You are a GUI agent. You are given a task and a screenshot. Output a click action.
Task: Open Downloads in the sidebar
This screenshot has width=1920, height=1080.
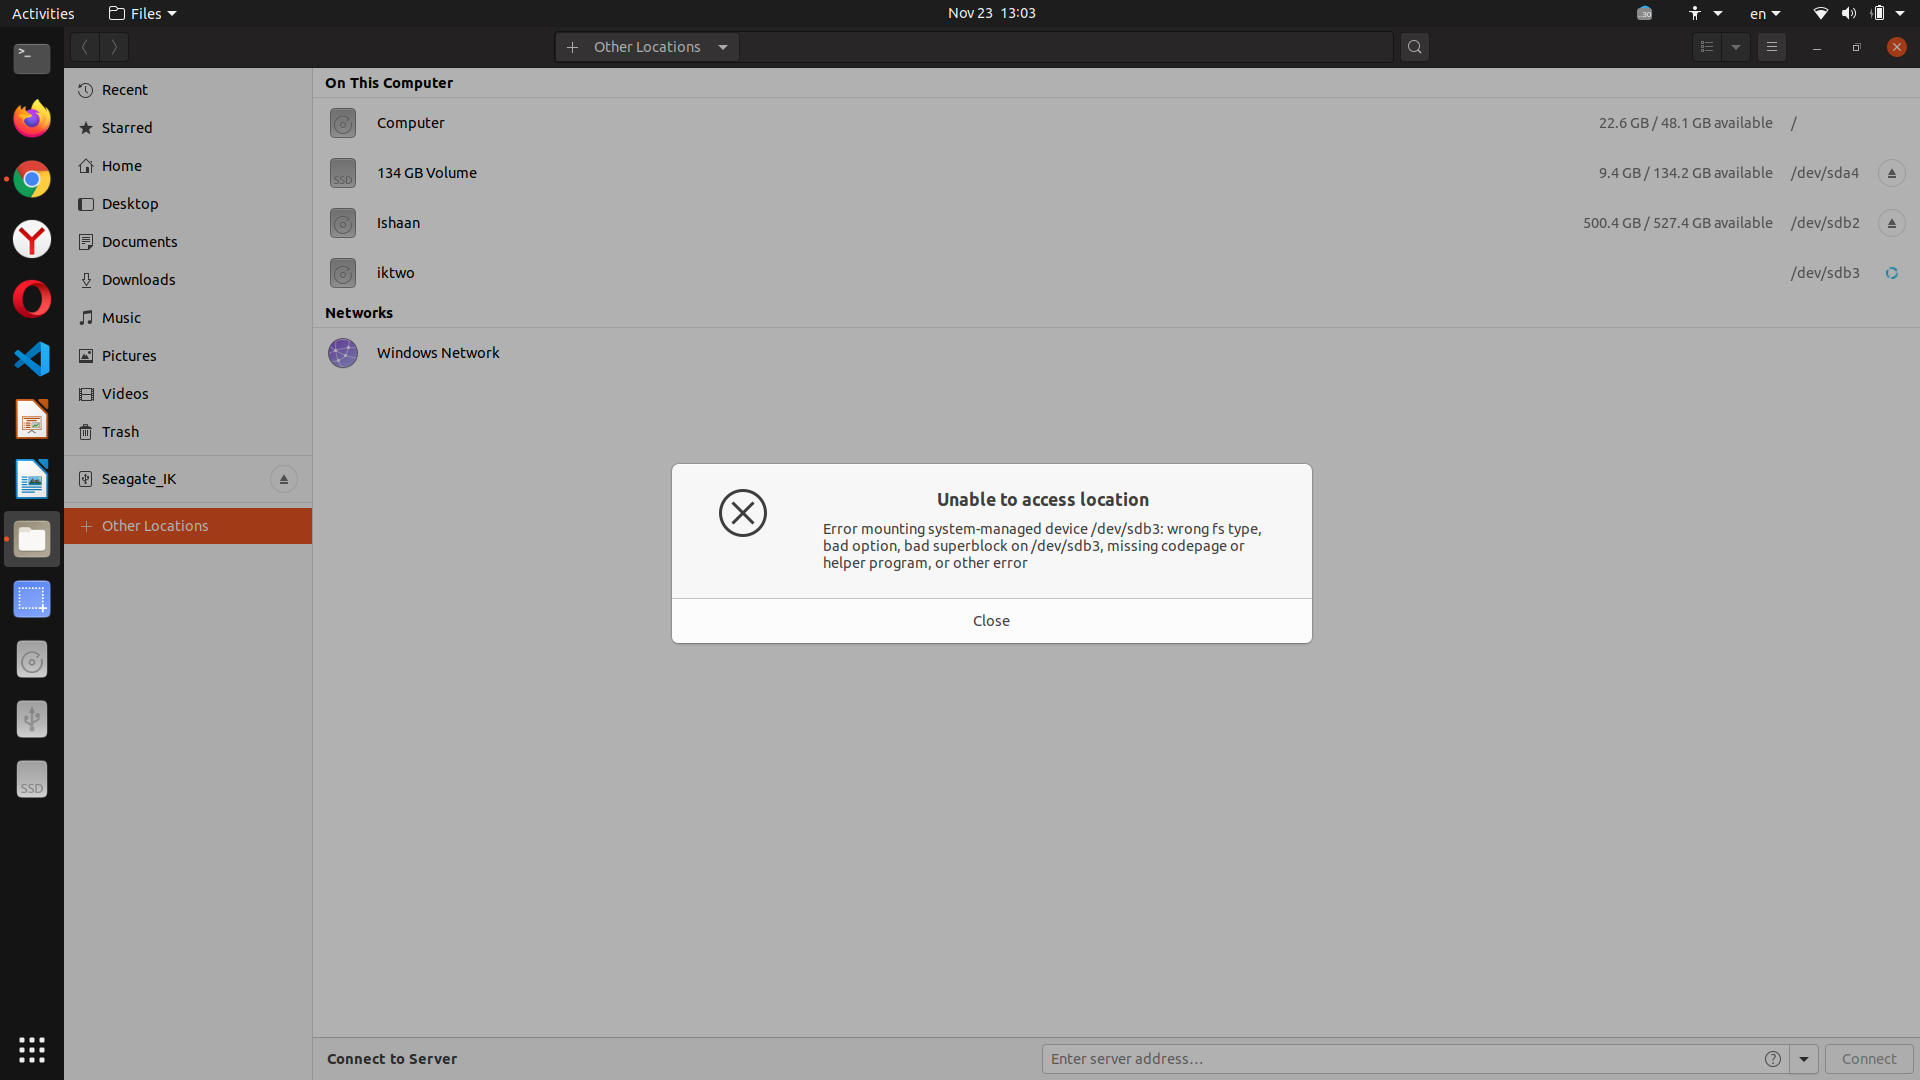coord(188,280)
